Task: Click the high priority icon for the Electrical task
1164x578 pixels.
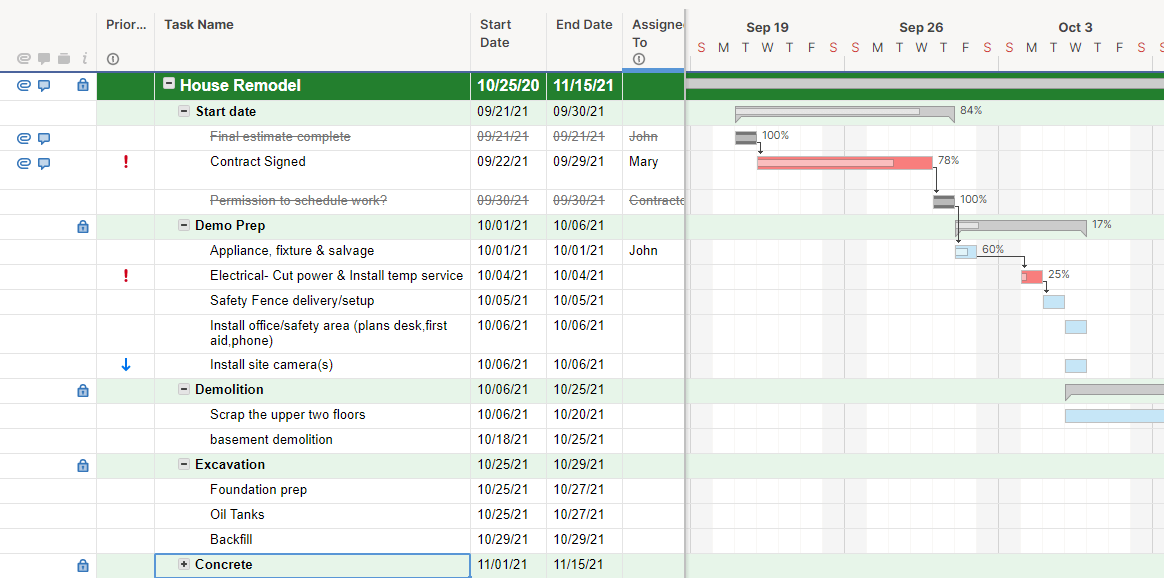Action: pos(126,276)
